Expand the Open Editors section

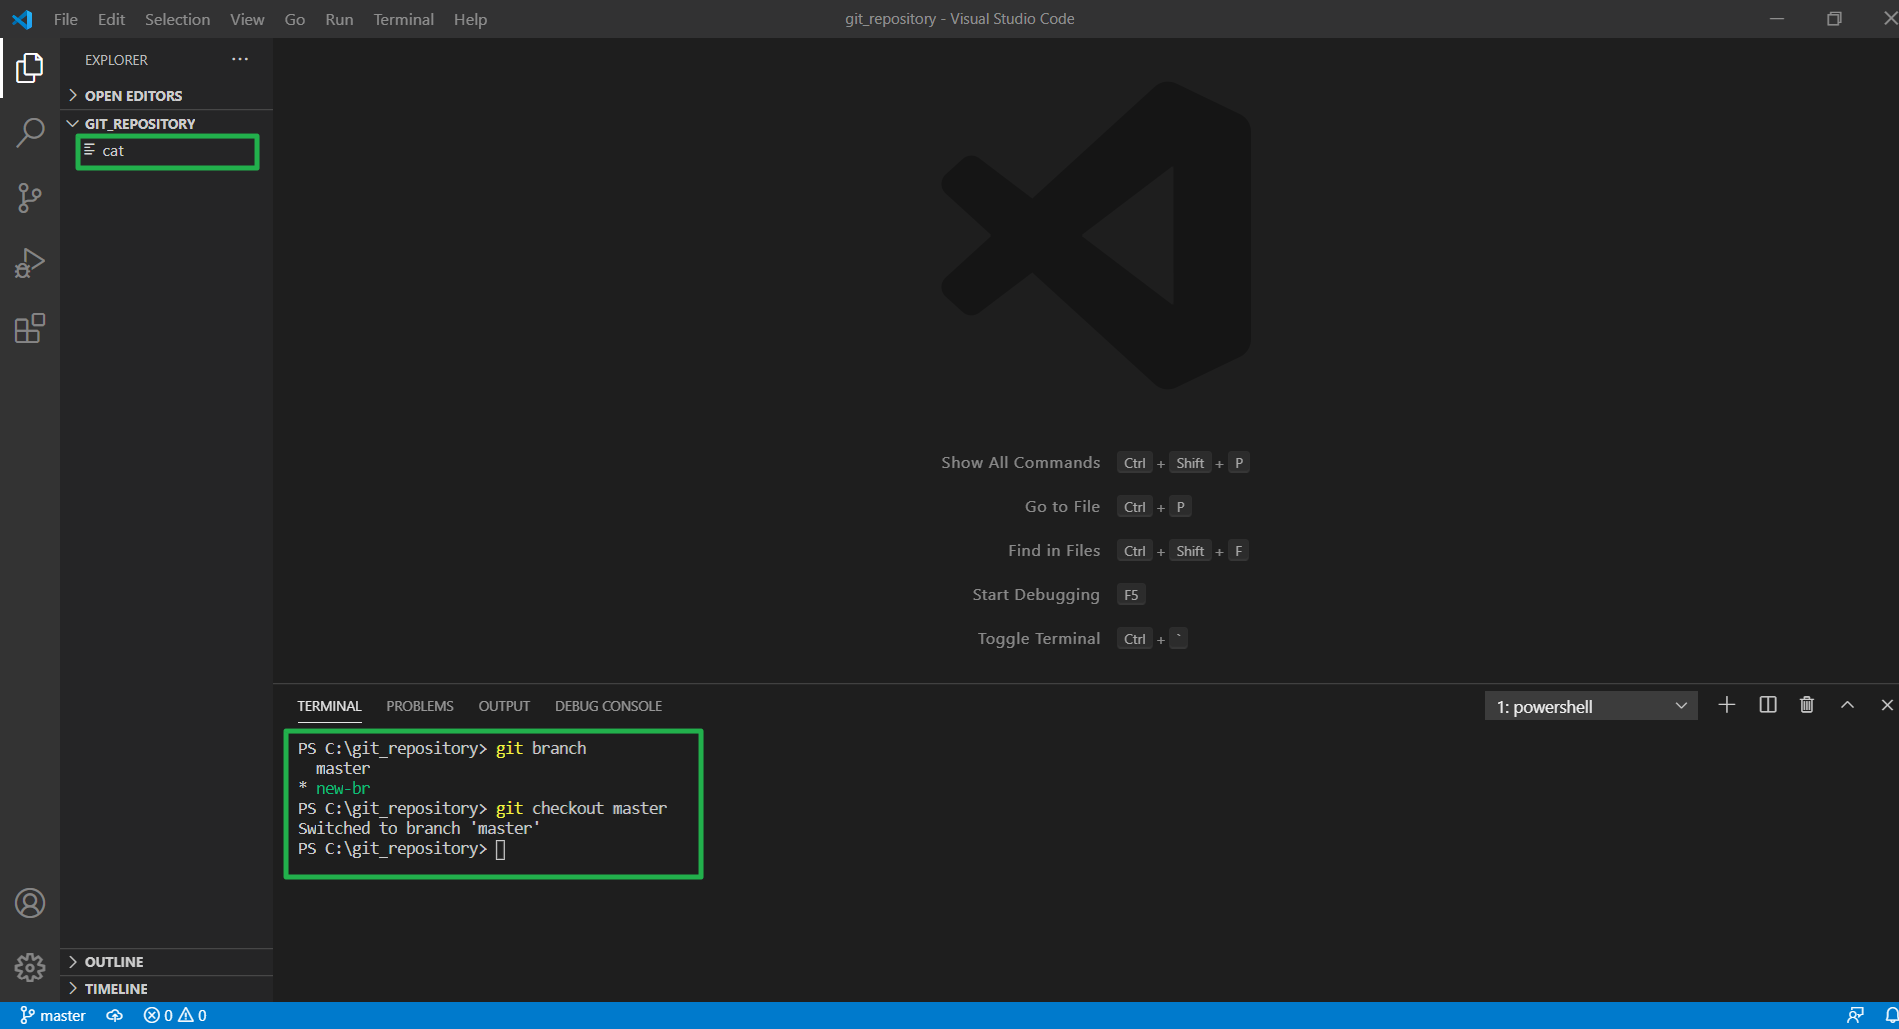(166, 96)
